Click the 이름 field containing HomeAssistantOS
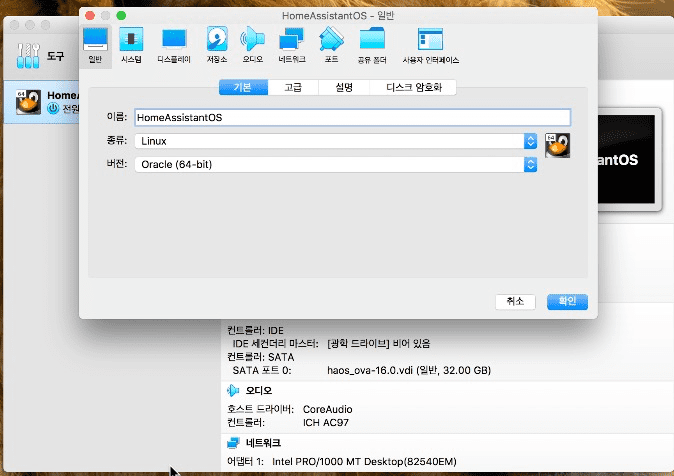This screenshot has width=674, height=476. pyautogui.click(x=352, y=117)
